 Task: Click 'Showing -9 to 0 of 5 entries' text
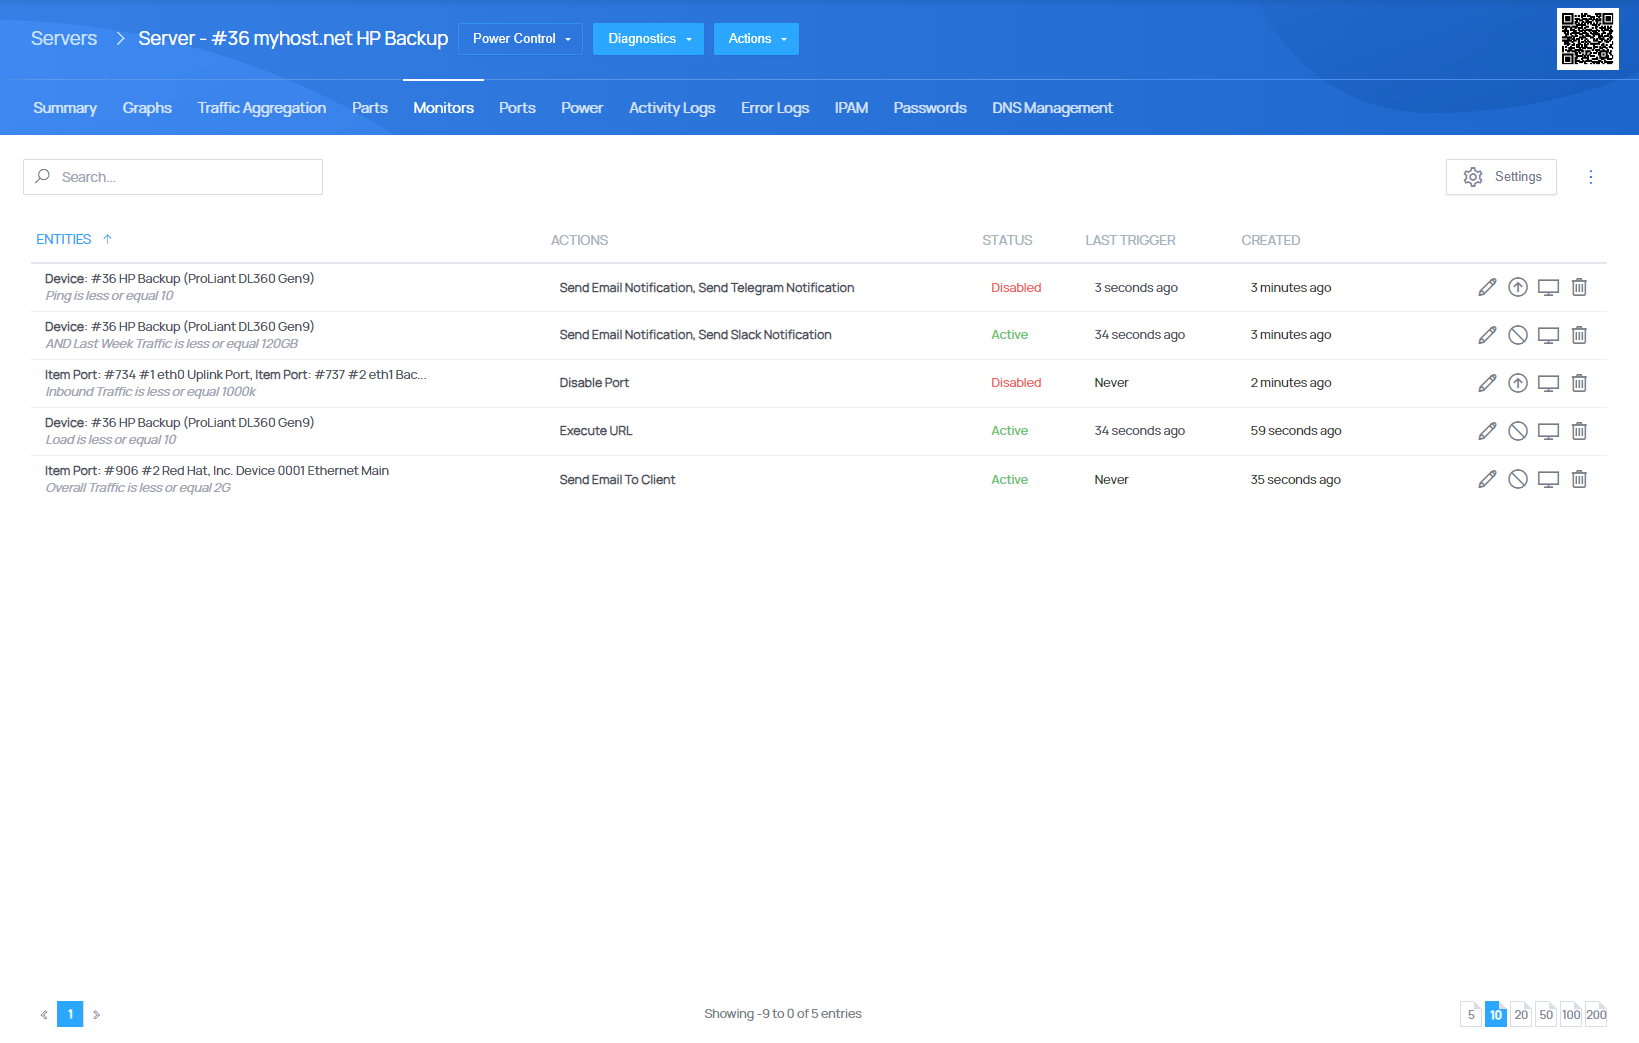point(783,1014)
